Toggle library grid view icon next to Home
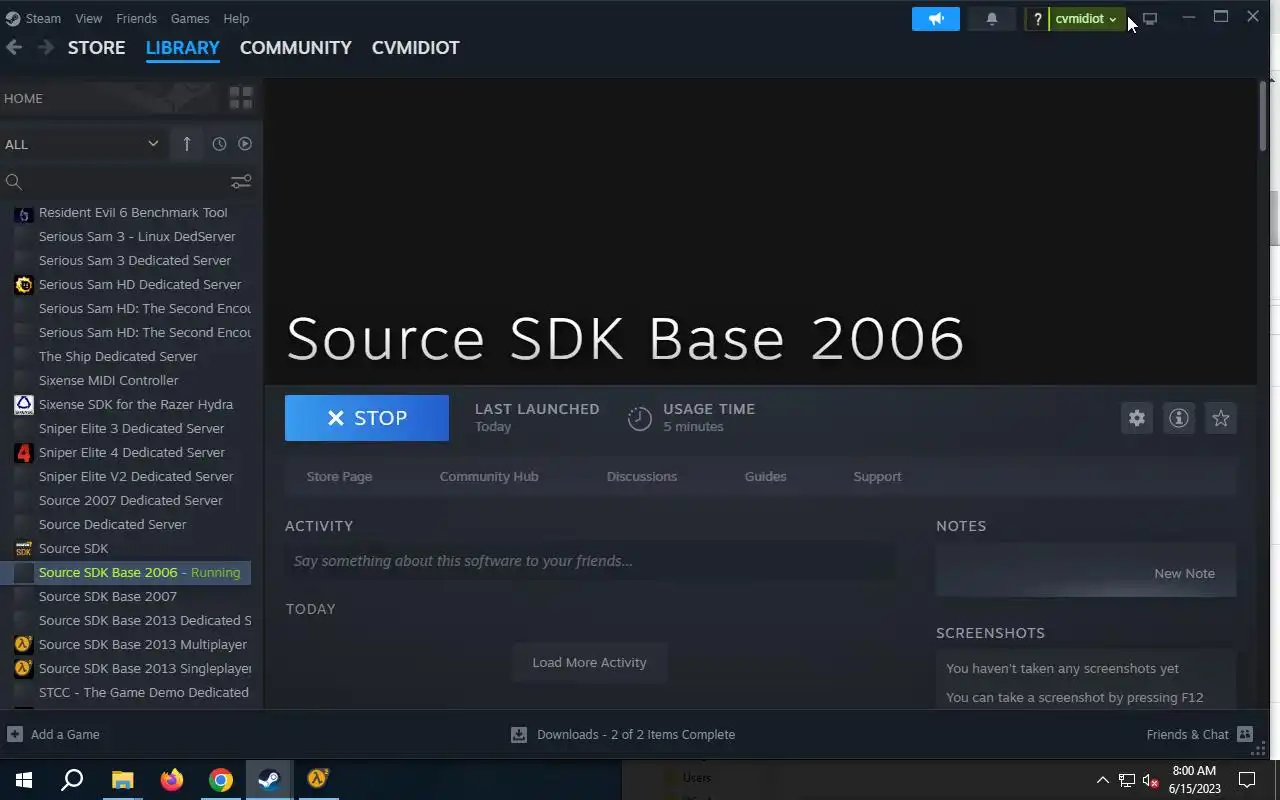 [241, 98]
